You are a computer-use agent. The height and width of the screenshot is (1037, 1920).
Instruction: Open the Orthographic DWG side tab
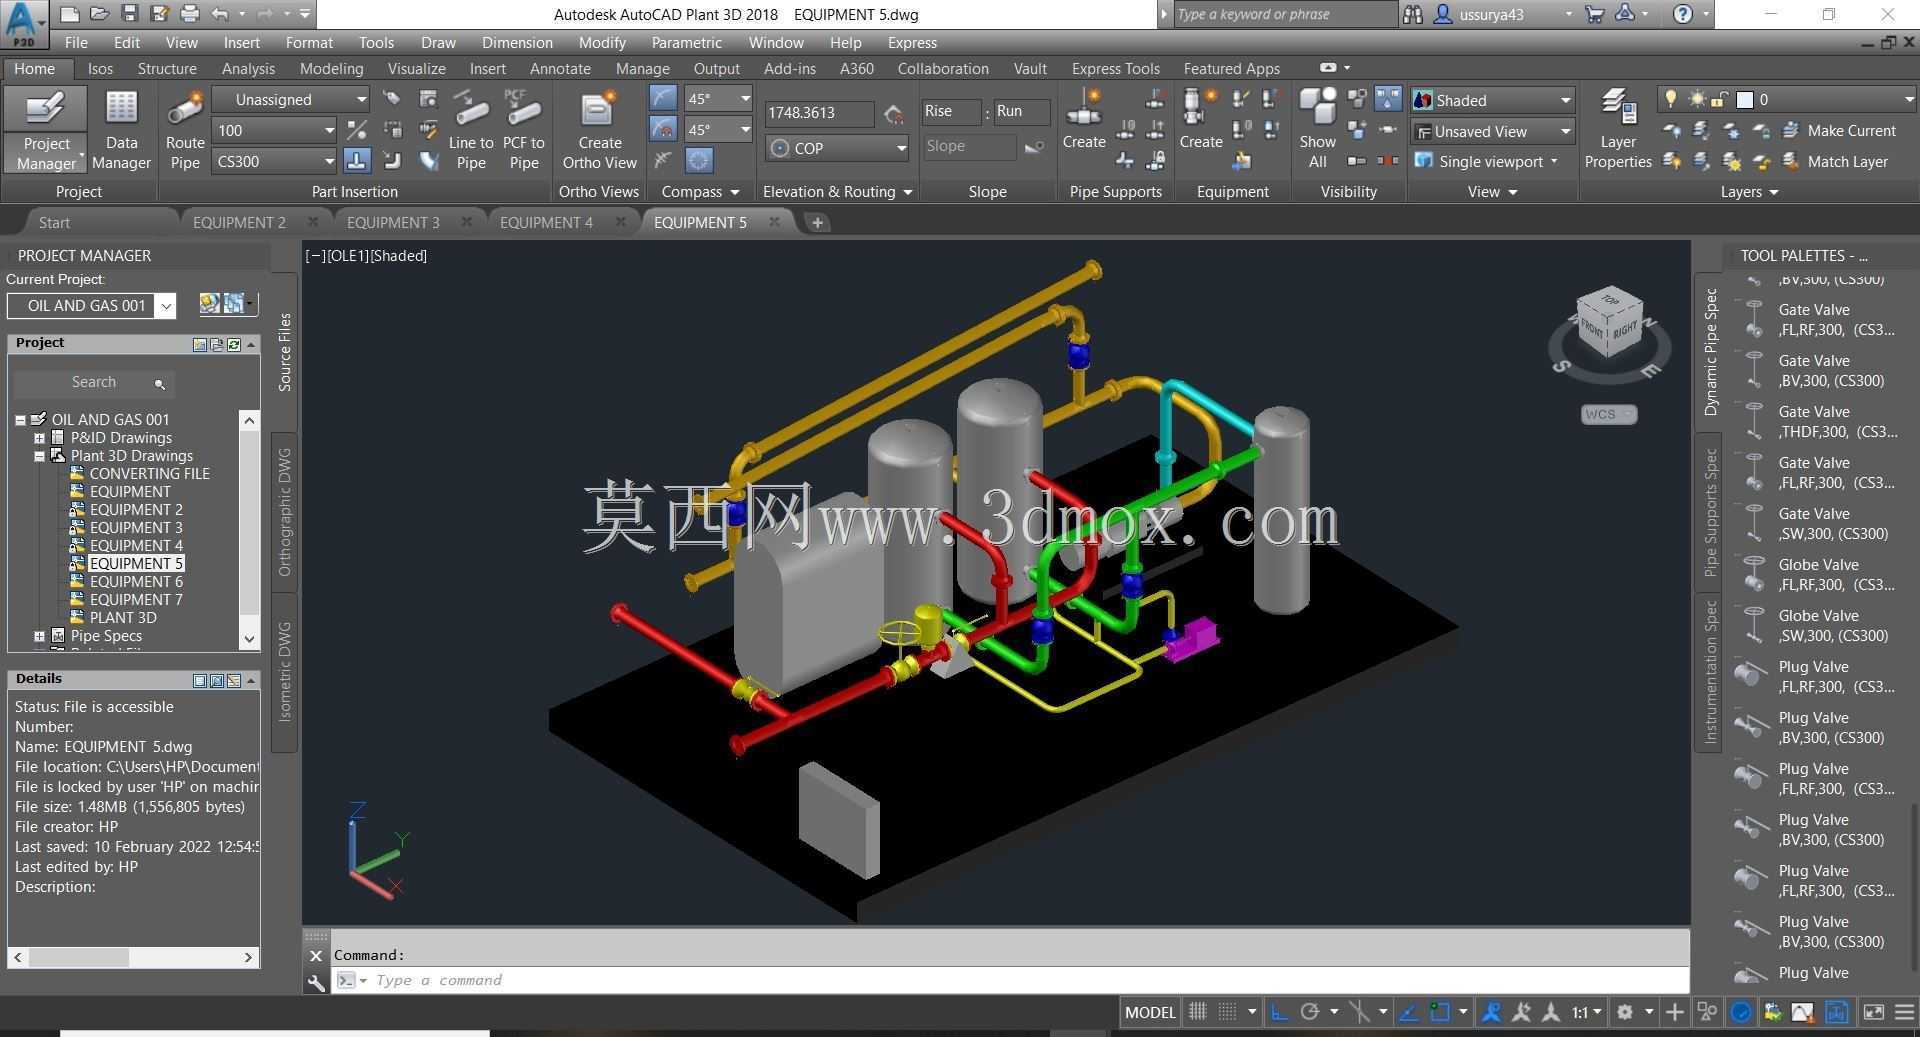(x=285, y=512)
